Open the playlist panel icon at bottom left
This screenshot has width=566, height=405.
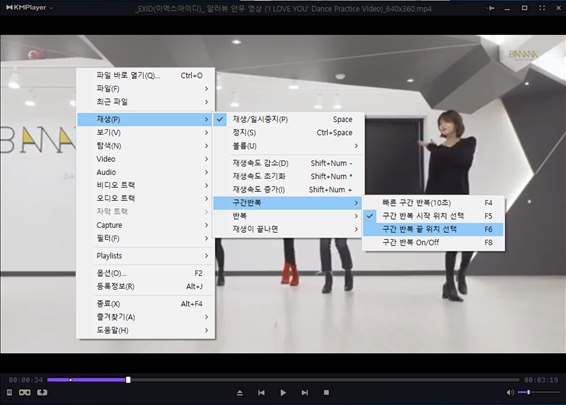pyautogui.click(x=9, y=392)
